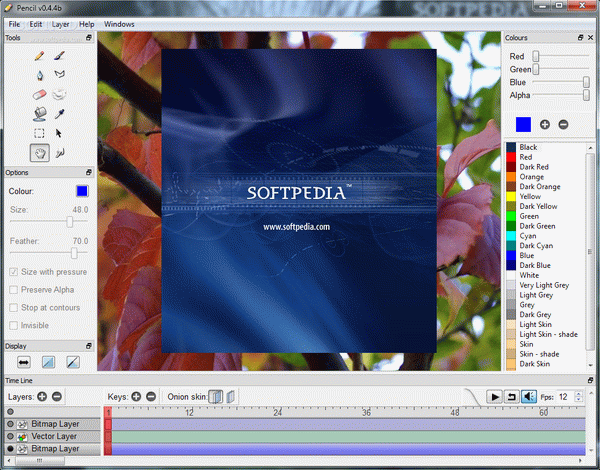Enable the Invisible checkbox
The height and width of the screenshot is (470, 600).
tap(13, 325)
